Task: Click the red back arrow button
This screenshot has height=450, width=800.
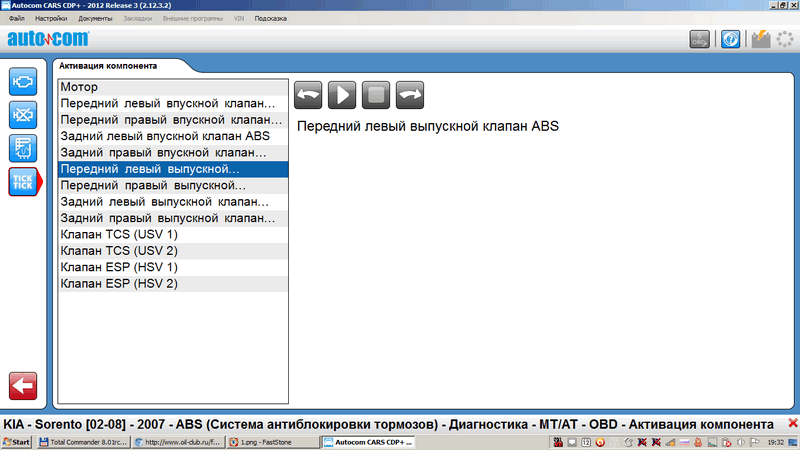Action: click(23, 386)
